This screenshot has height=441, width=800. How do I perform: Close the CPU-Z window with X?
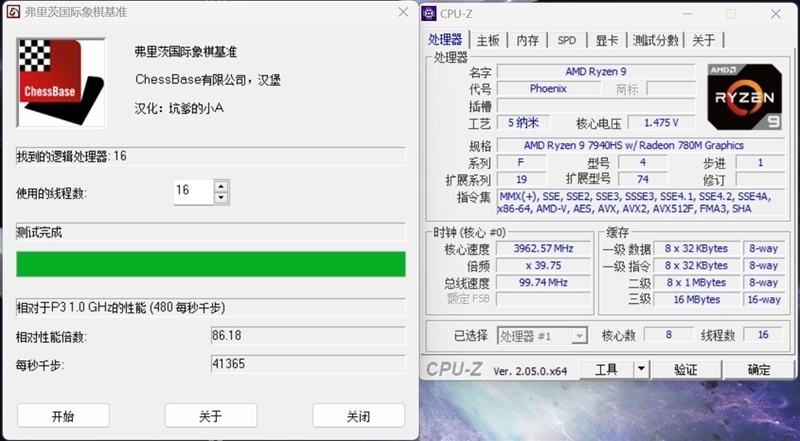[776, 14]
